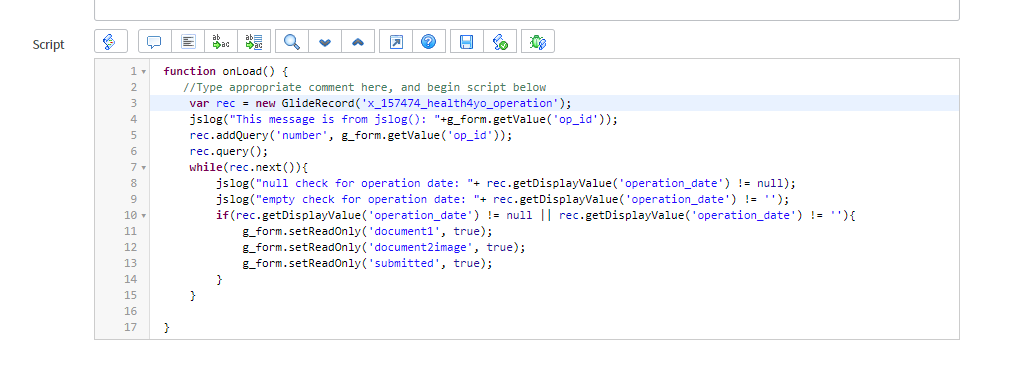The image size is (1014, 365).
Task: Click line number 16 in the gutter
Action: [x=131, y=311]
